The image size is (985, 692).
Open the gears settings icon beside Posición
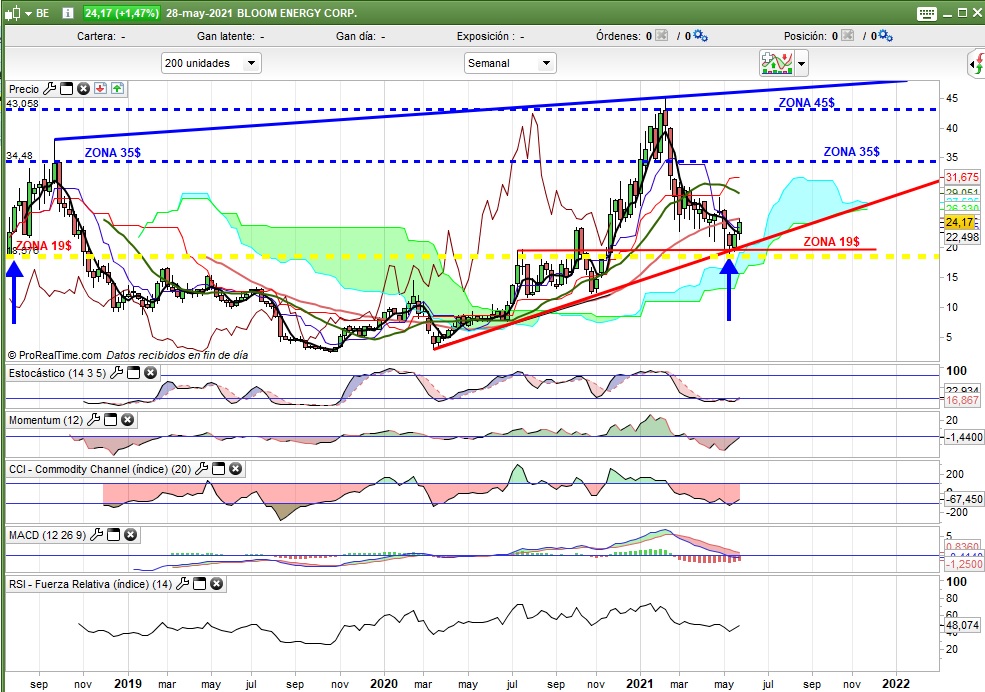886,36
